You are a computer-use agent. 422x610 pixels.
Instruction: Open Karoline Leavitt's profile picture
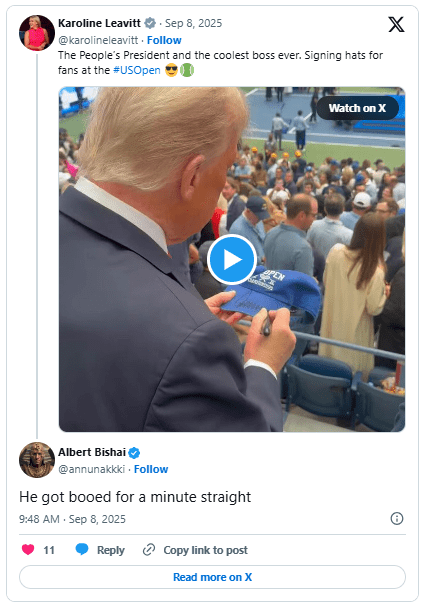[37, 33]
